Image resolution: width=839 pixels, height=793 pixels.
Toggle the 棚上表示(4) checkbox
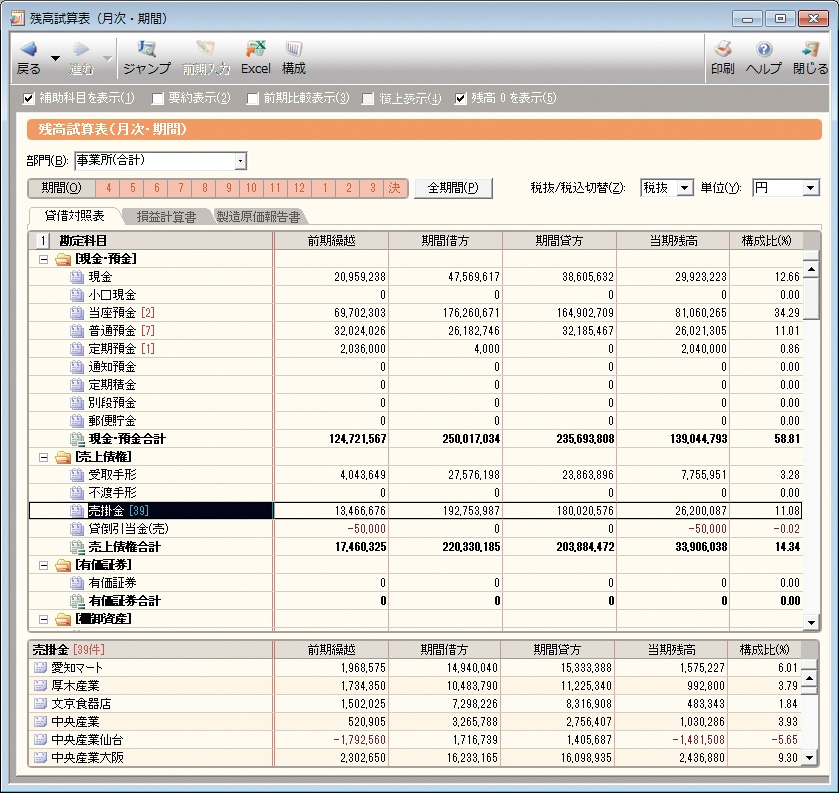(368, 98)
